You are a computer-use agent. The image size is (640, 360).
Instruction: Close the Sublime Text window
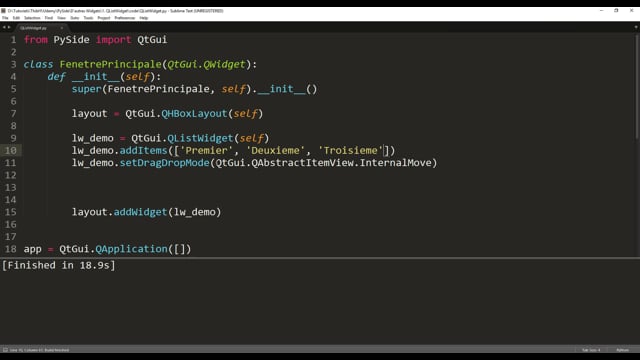tap(631, 11)
